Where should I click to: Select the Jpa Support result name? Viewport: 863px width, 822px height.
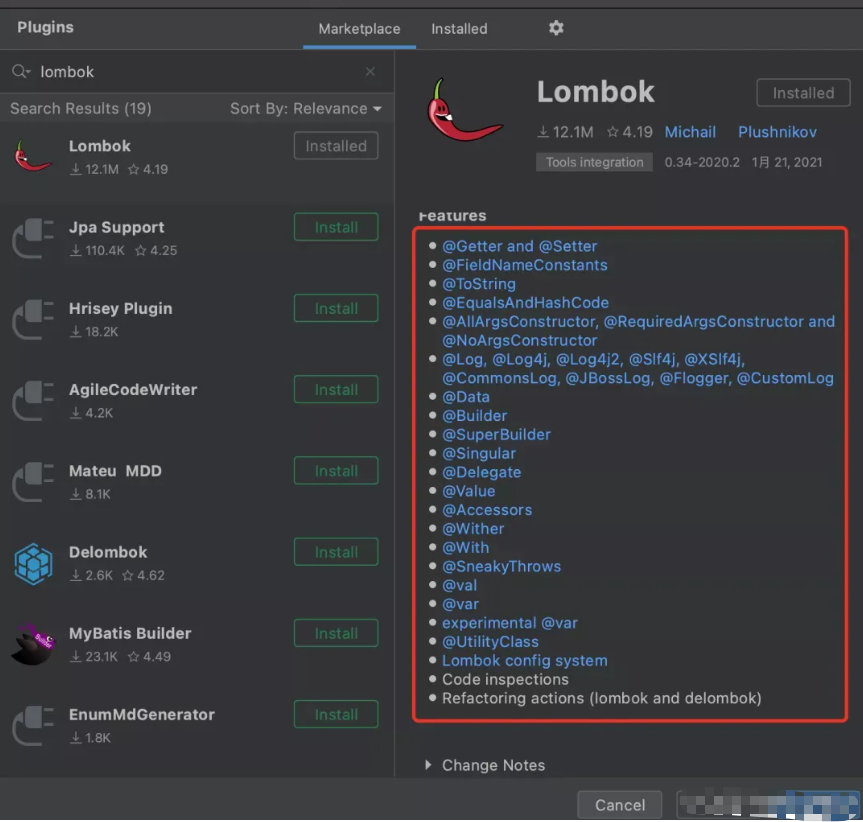coord(116,227)
